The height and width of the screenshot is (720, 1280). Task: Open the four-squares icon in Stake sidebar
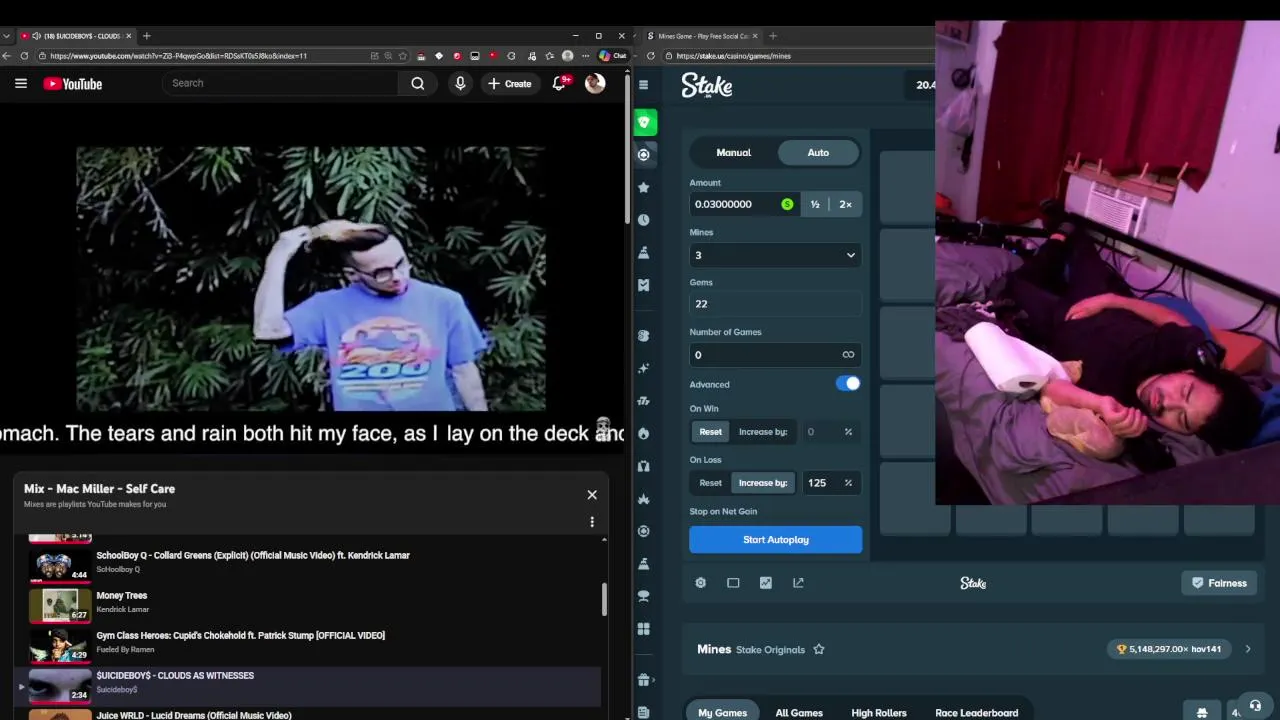[x=643, y=629]
